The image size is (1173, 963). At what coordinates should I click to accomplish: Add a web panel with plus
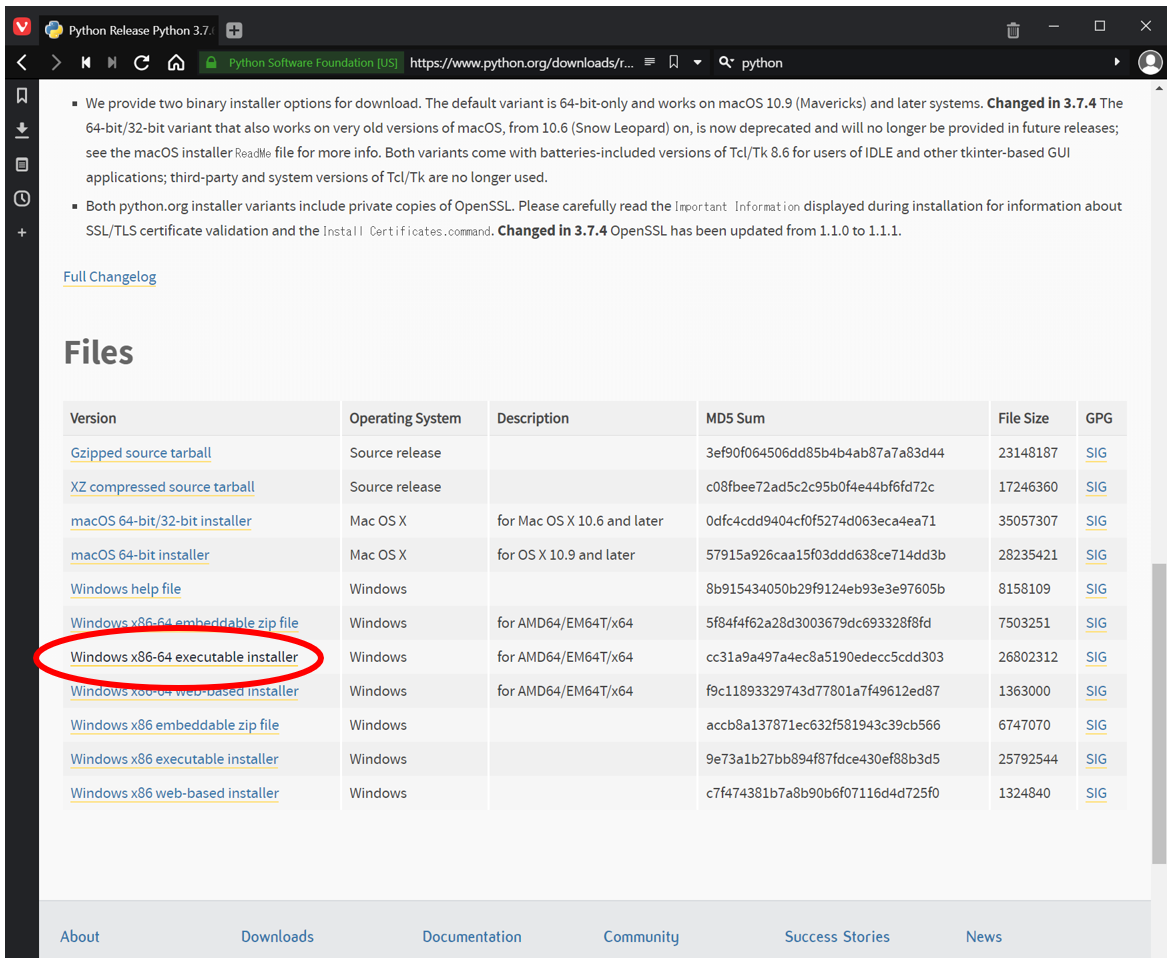[22, 233]
